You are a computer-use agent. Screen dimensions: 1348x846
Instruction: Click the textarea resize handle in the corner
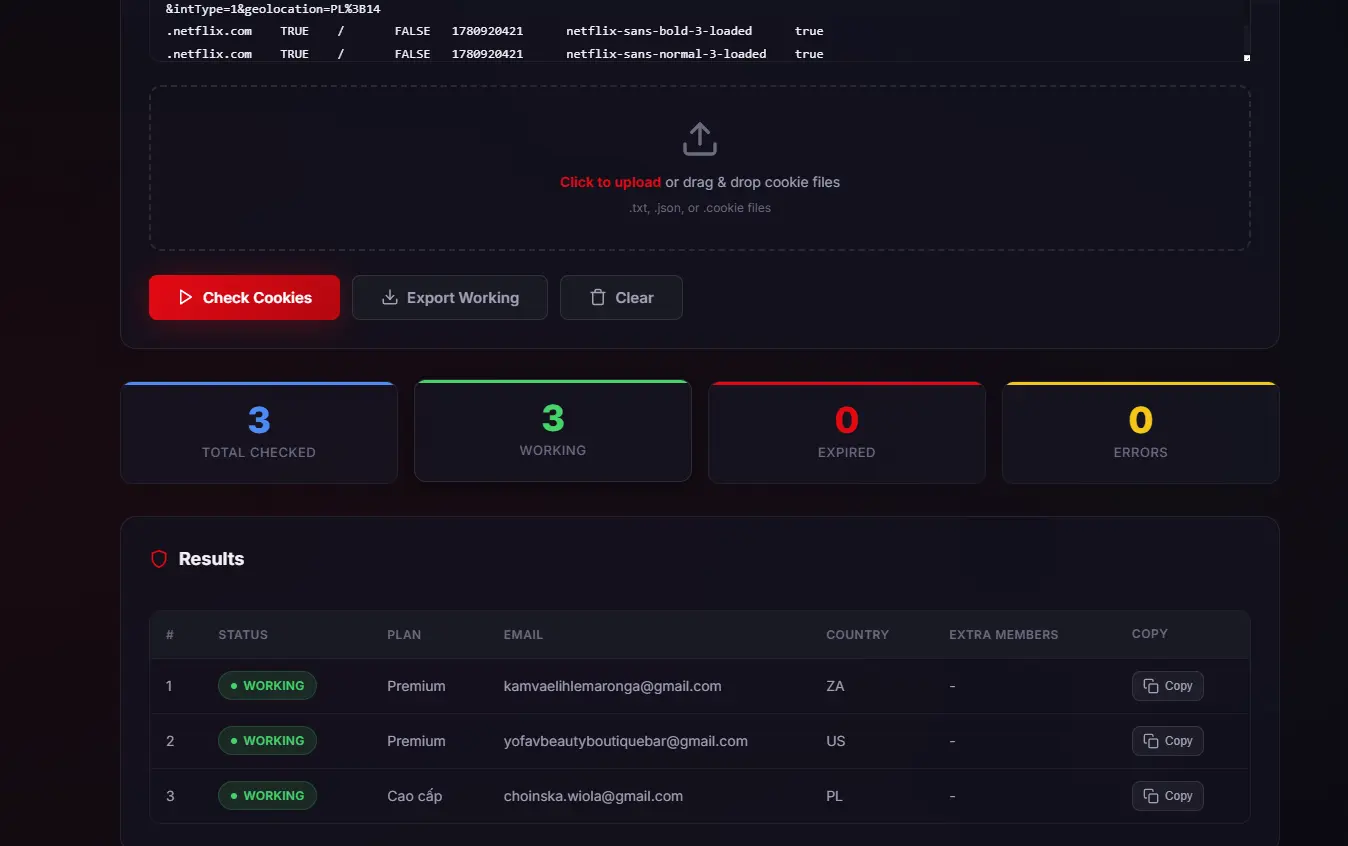point(1246,58)
